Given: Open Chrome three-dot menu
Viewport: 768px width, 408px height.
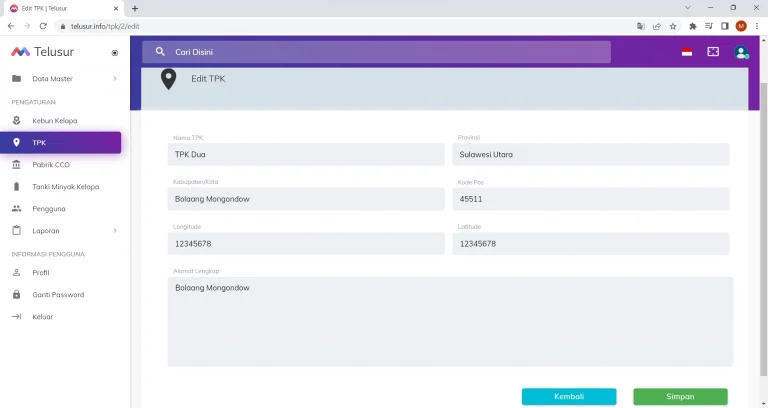Looking at the screenshot, I should [x=757, y=26].
